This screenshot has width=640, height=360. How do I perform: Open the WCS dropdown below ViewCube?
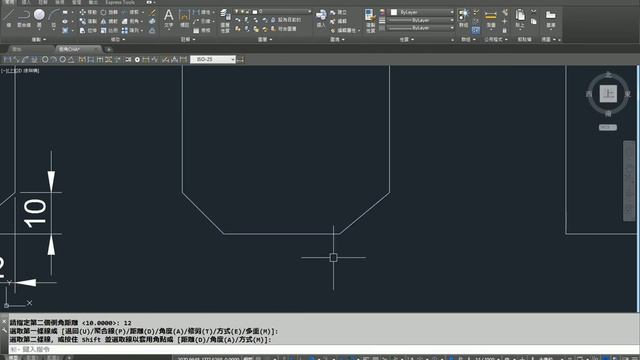click(608, 127)
